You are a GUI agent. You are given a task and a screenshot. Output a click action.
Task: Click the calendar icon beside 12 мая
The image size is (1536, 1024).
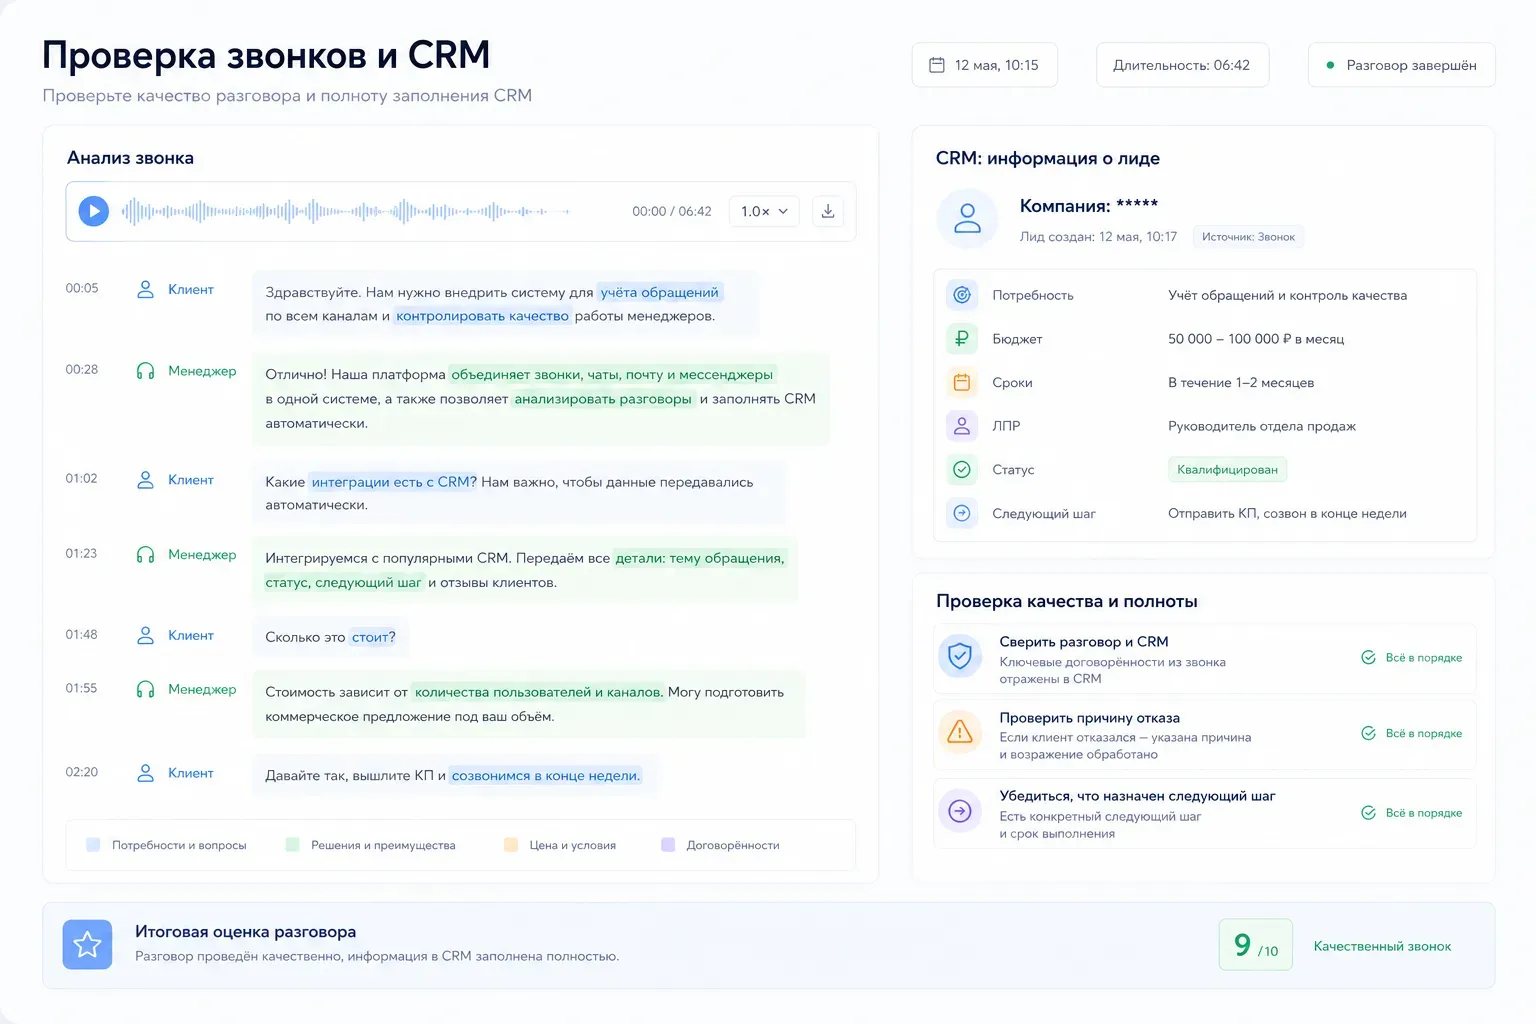(937, 65)
